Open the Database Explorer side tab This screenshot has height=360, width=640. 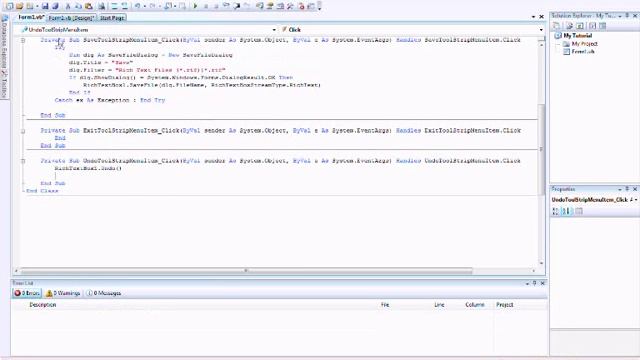[4, 42]
